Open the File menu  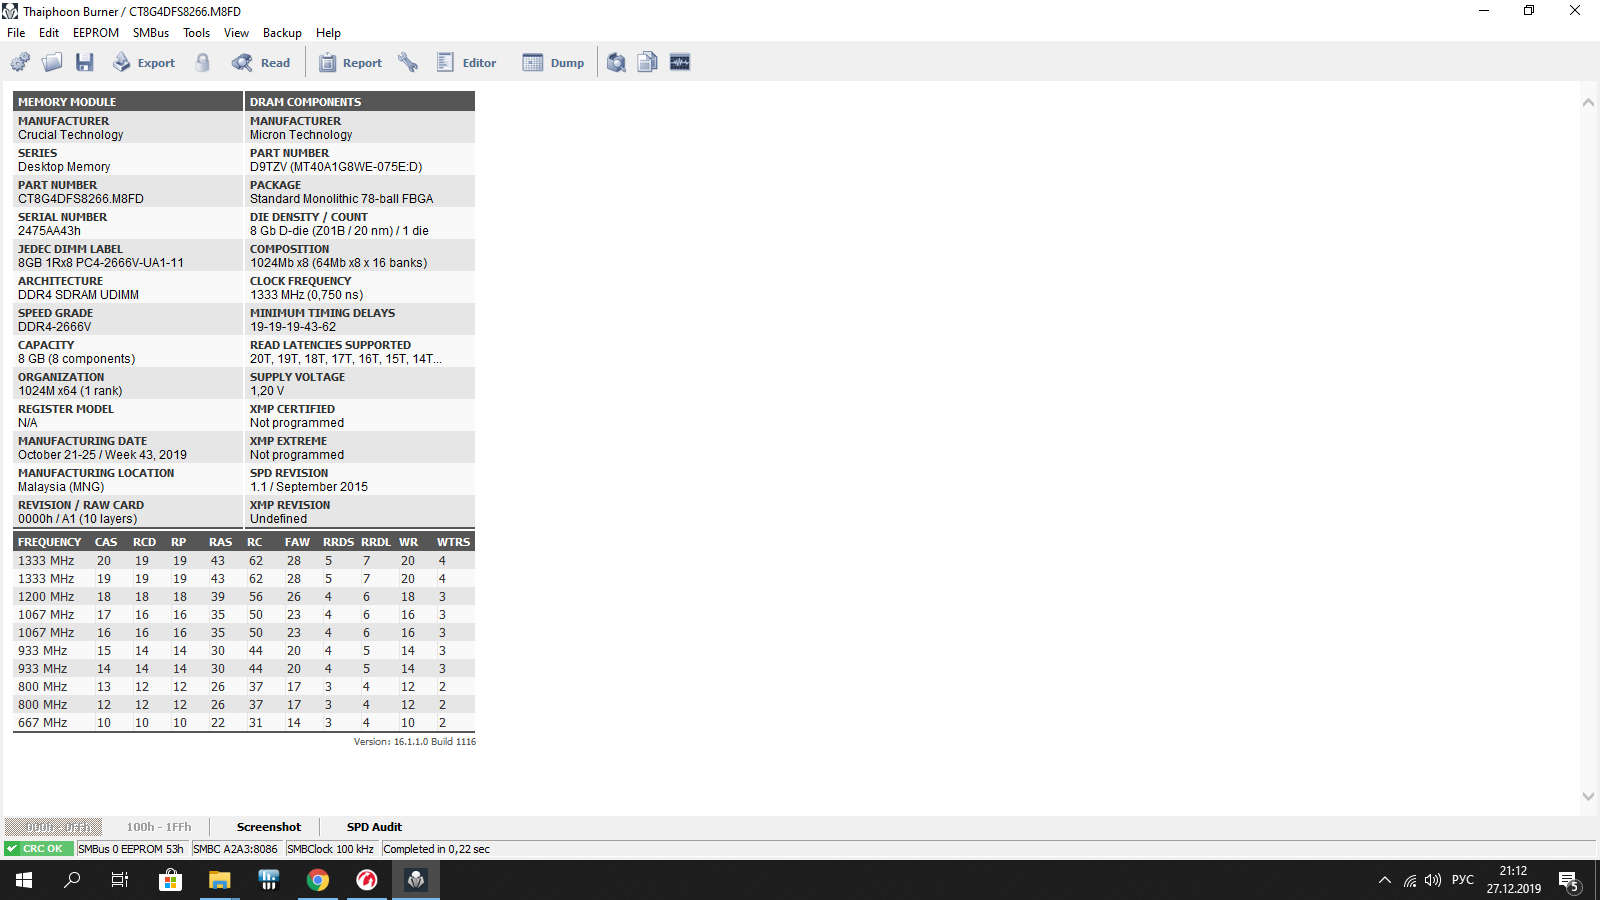(16, 33)
